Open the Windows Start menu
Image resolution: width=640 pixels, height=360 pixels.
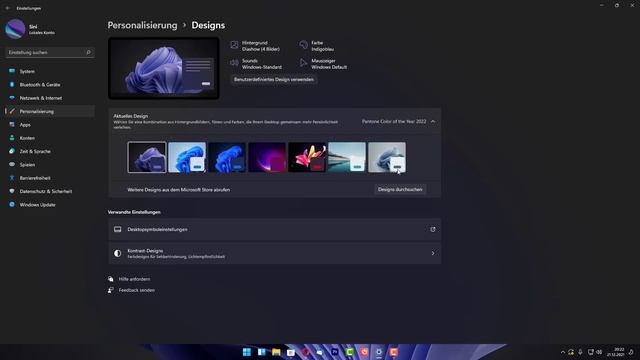click(x=247, y=352)
